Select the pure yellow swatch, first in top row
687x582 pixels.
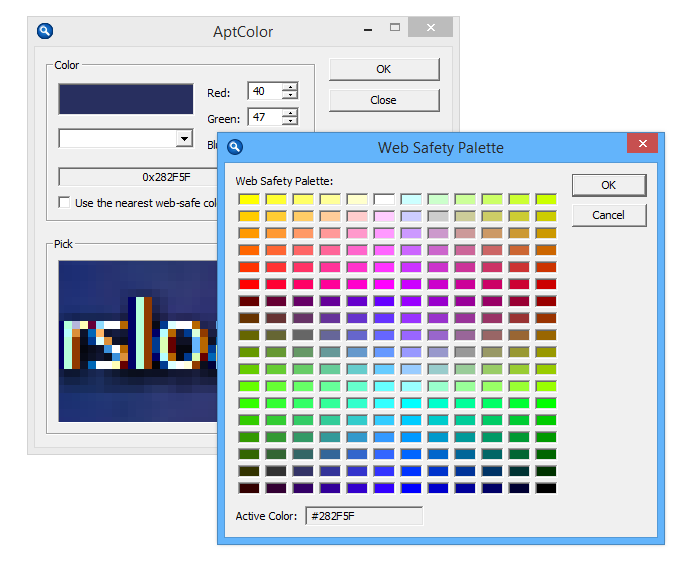(x=249, y=199)
